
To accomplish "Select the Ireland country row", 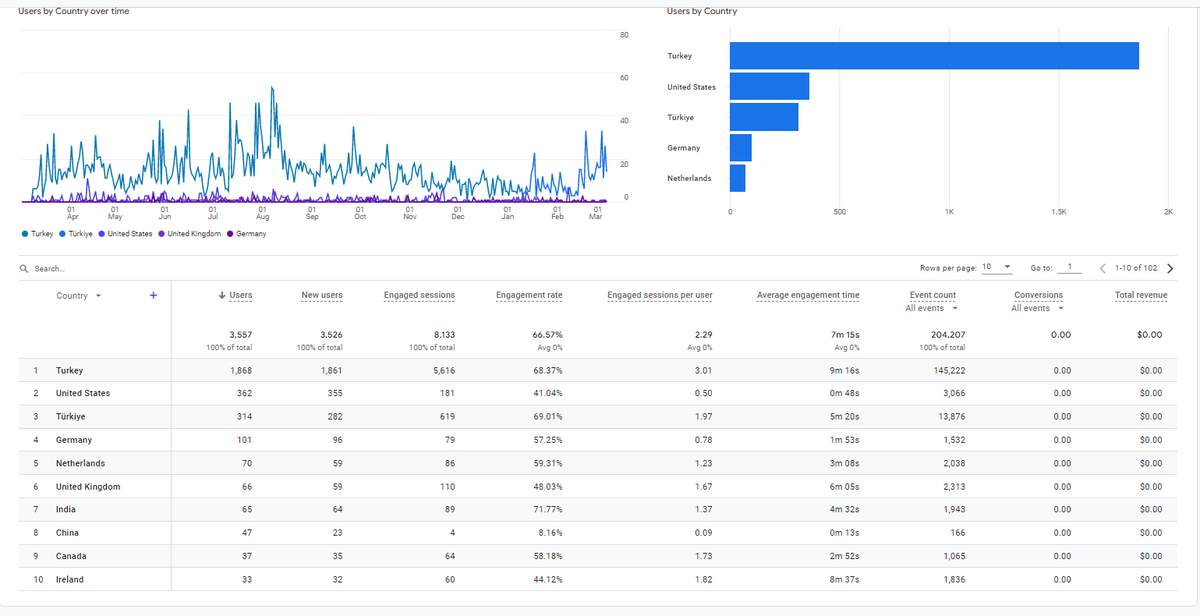I will click(x=599, y=580).
